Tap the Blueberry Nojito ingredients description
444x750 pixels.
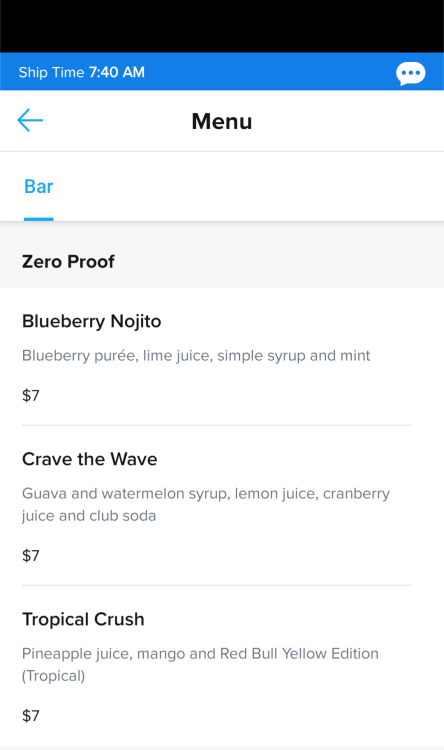pyautogui.click(x=196, y=356)
